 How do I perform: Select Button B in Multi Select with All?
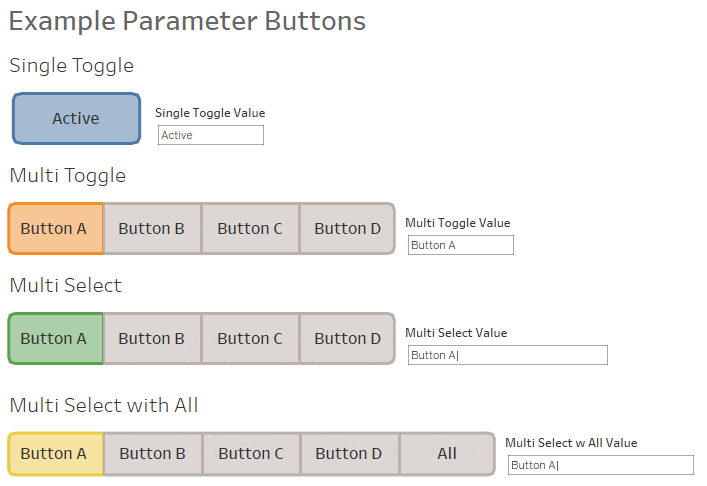[x=153, y=454]
